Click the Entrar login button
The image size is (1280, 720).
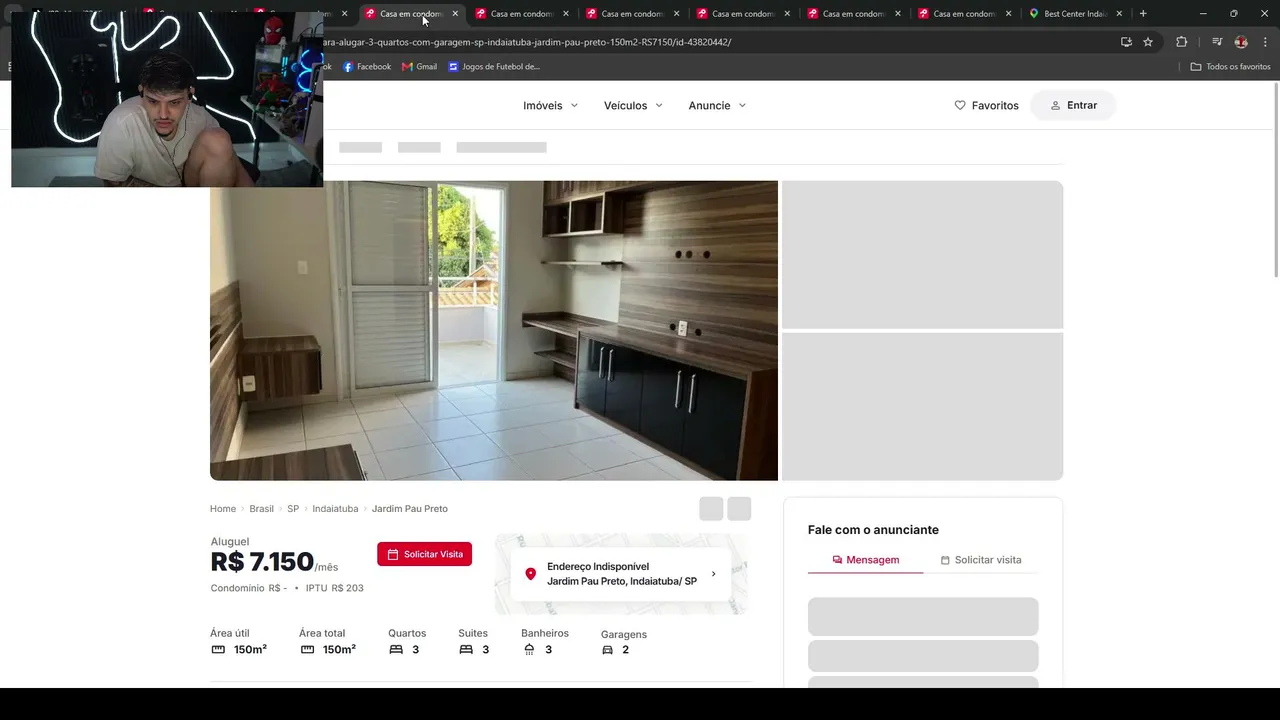(1073, 105)
